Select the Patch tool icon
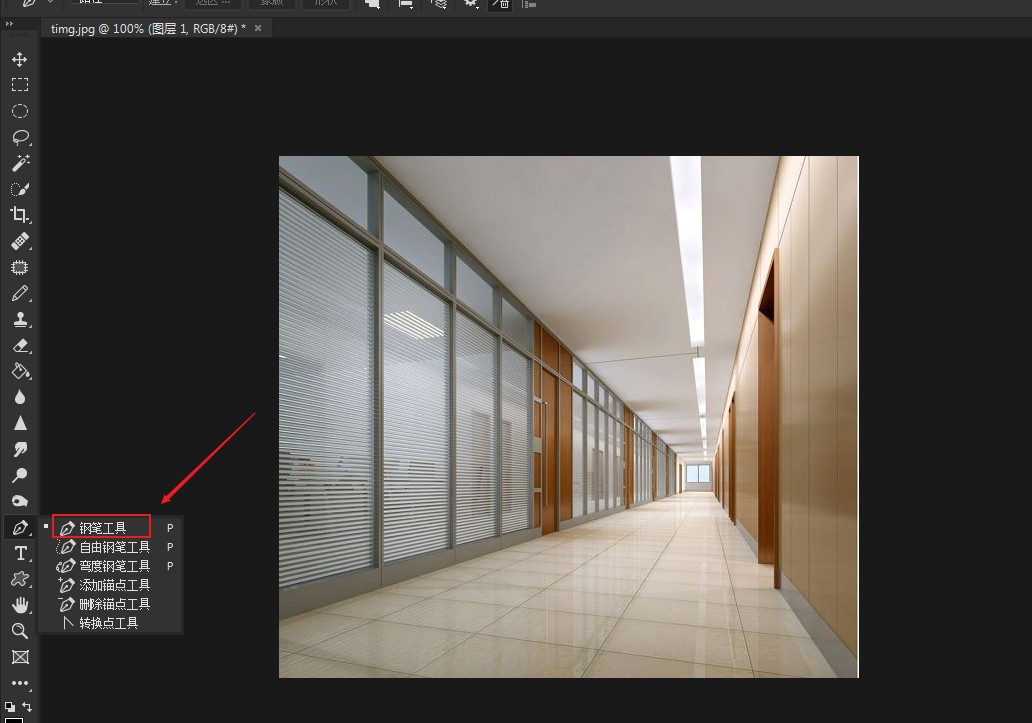 tap(20, 267)
